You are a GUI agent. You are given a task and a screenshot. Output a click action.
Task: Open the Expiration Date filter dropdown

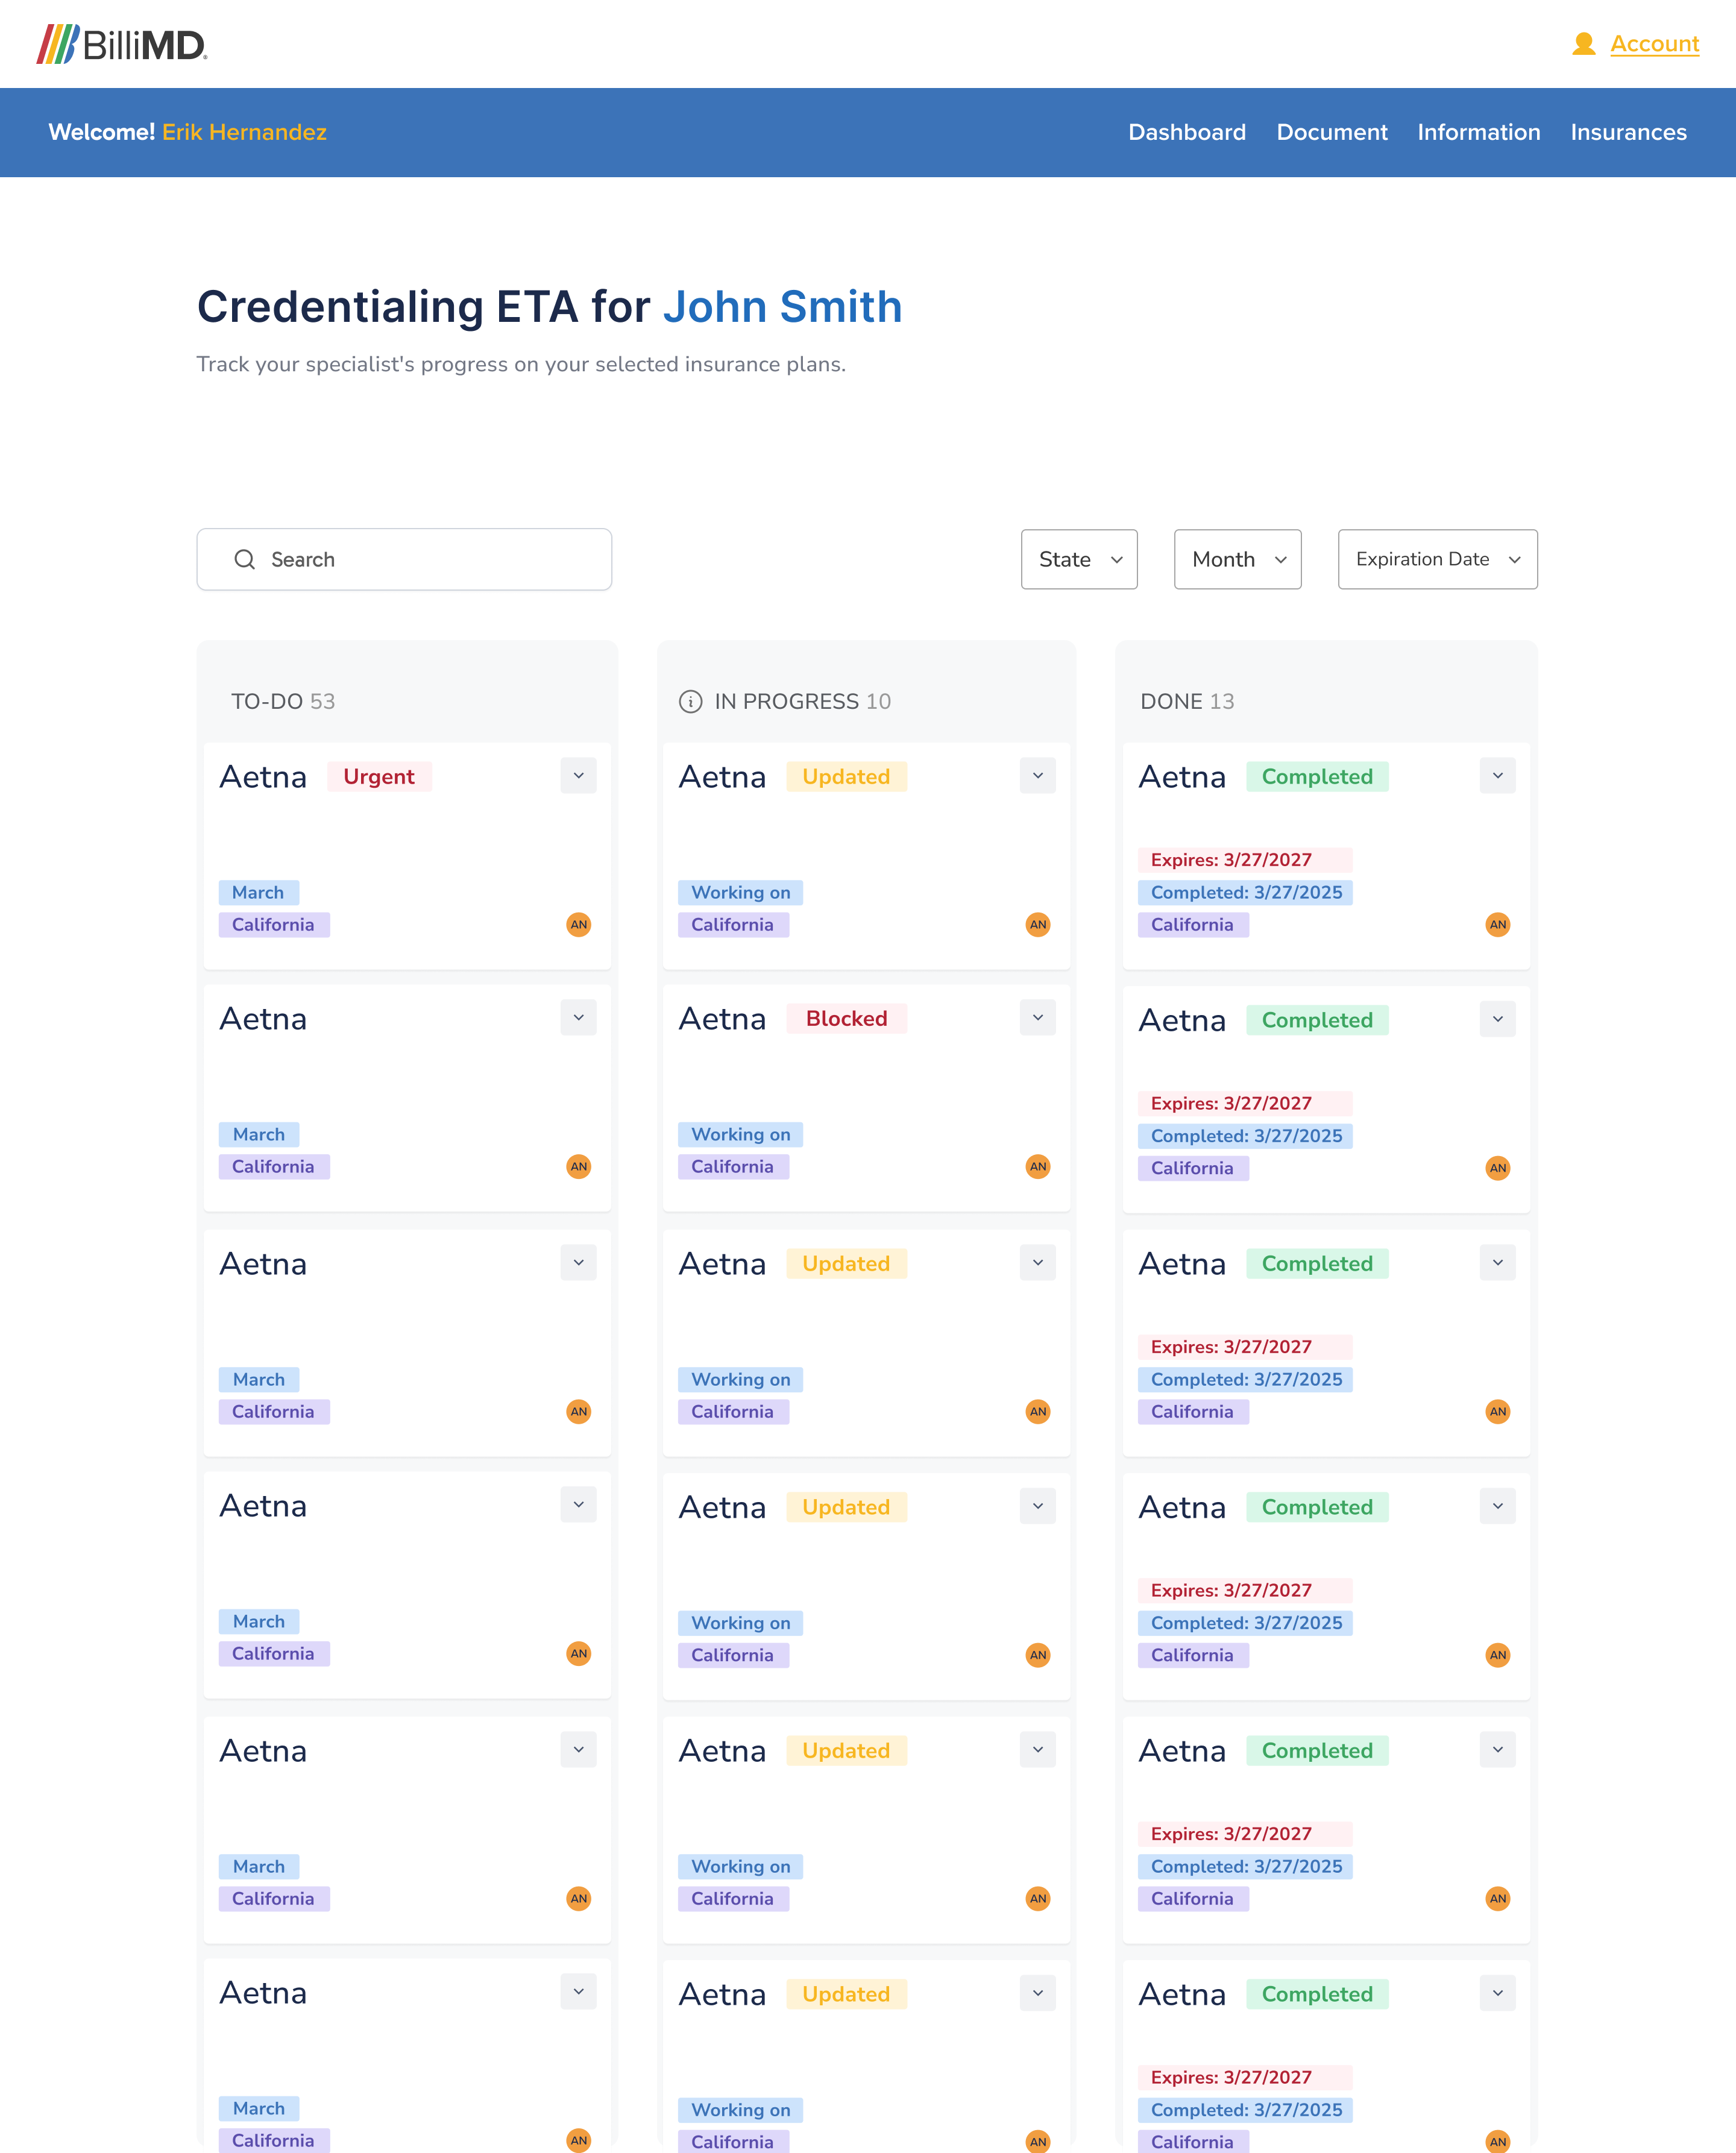tap(1437, 559)
